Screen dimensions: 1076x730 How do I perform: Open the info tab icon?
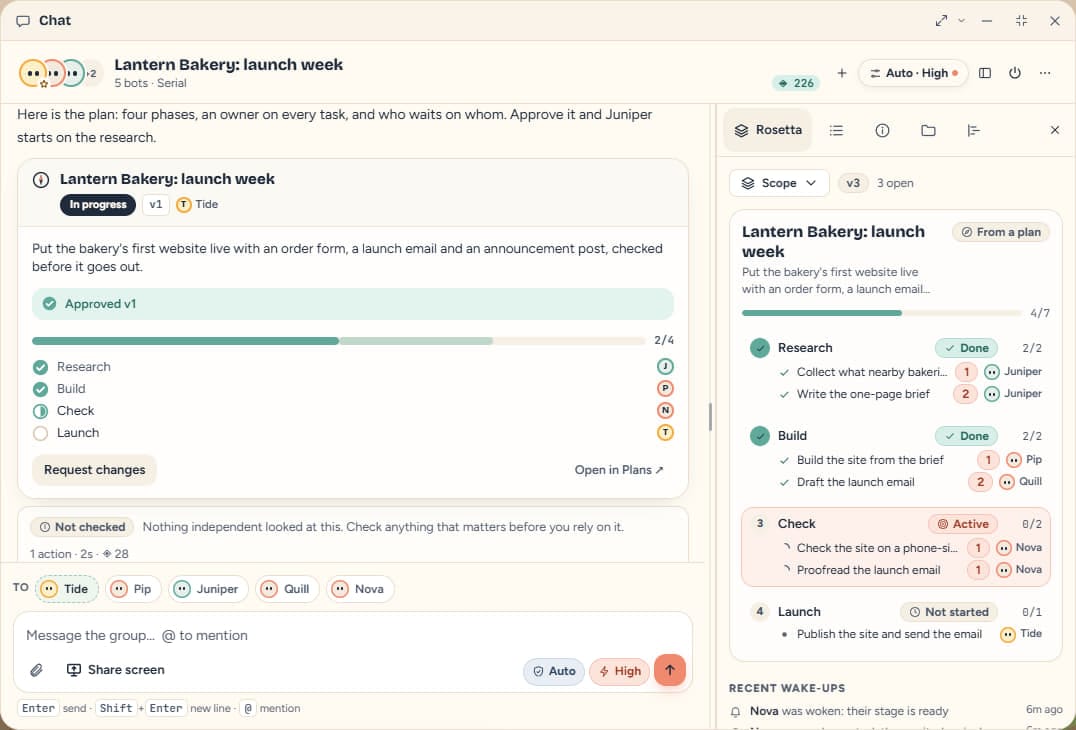882,130
